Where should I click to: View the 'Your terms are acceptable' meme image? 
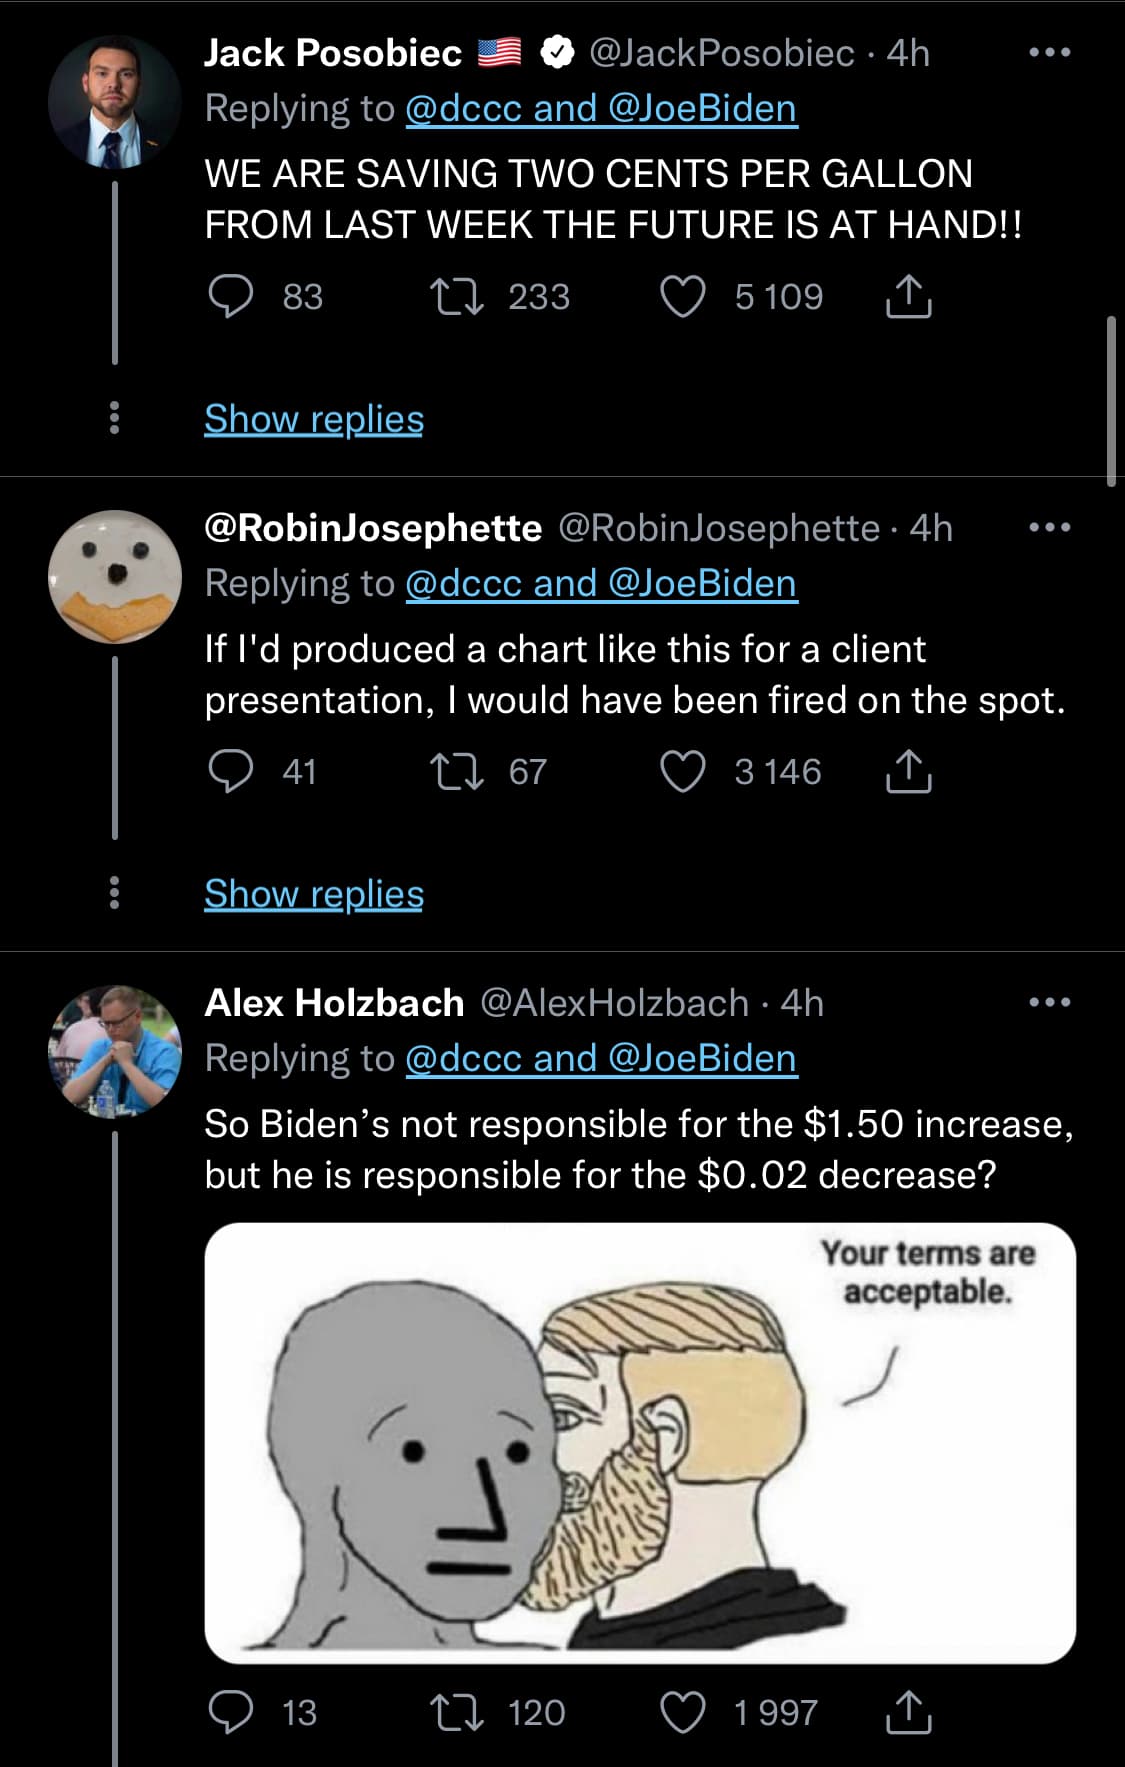(x=640, y=1442)
